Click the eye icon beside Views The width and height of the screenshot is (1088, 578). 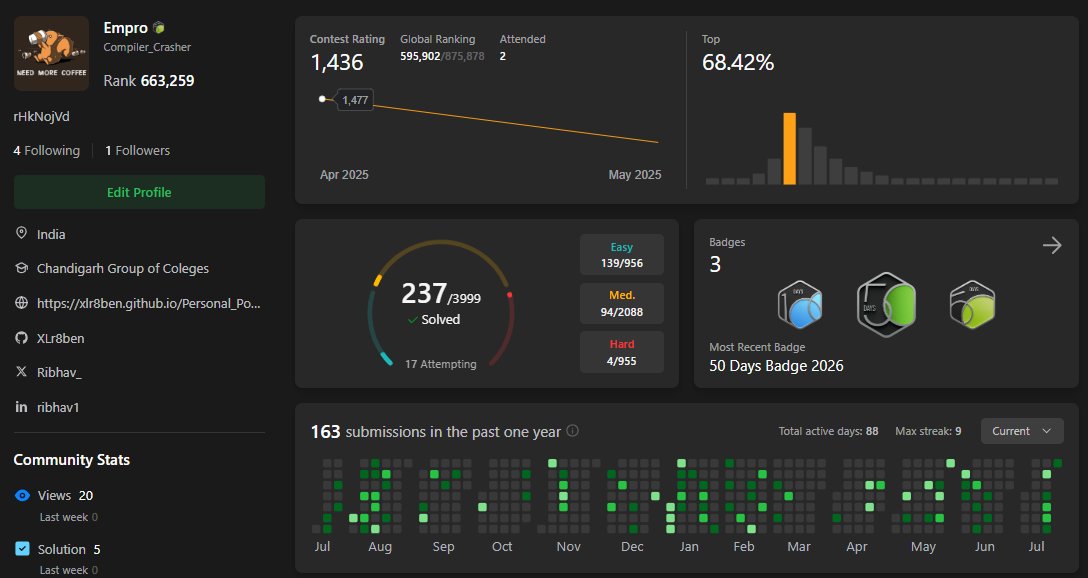coord(22,495)
